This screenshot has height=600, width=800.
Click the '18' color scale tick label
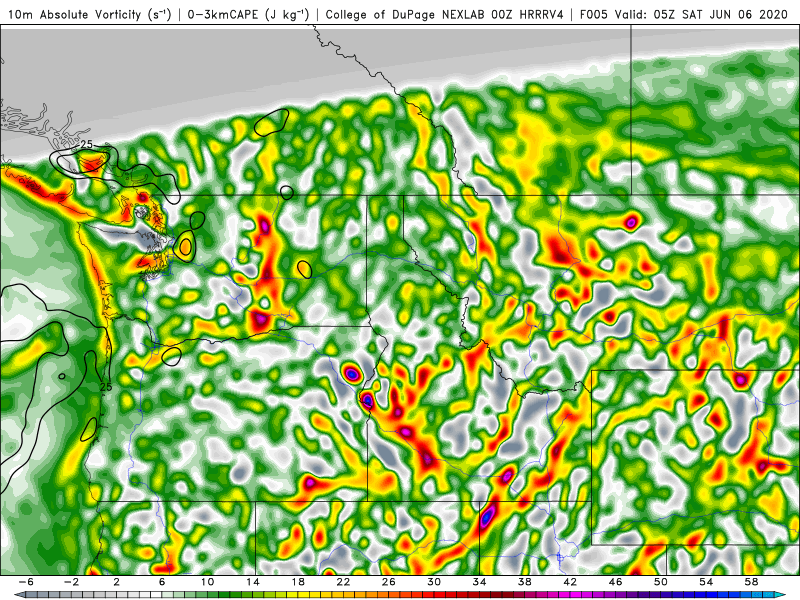[x=298, y=582]
